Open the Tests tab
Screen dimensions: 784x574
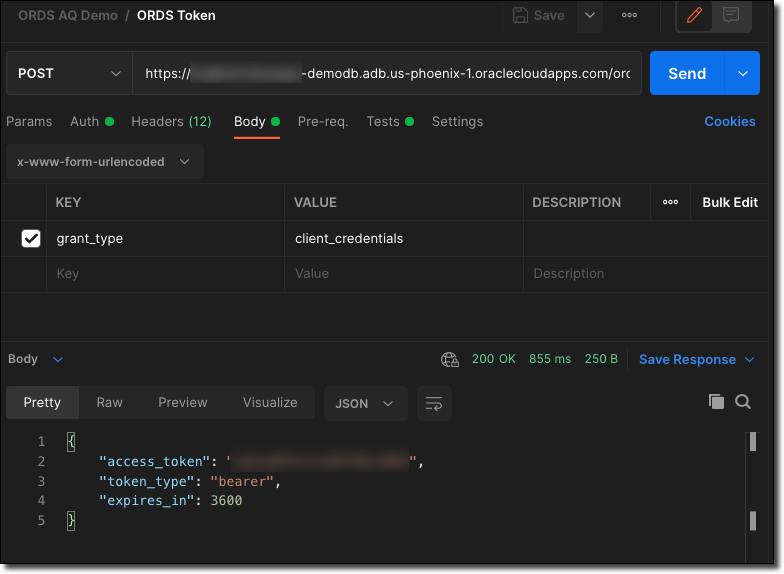point(390,122)
